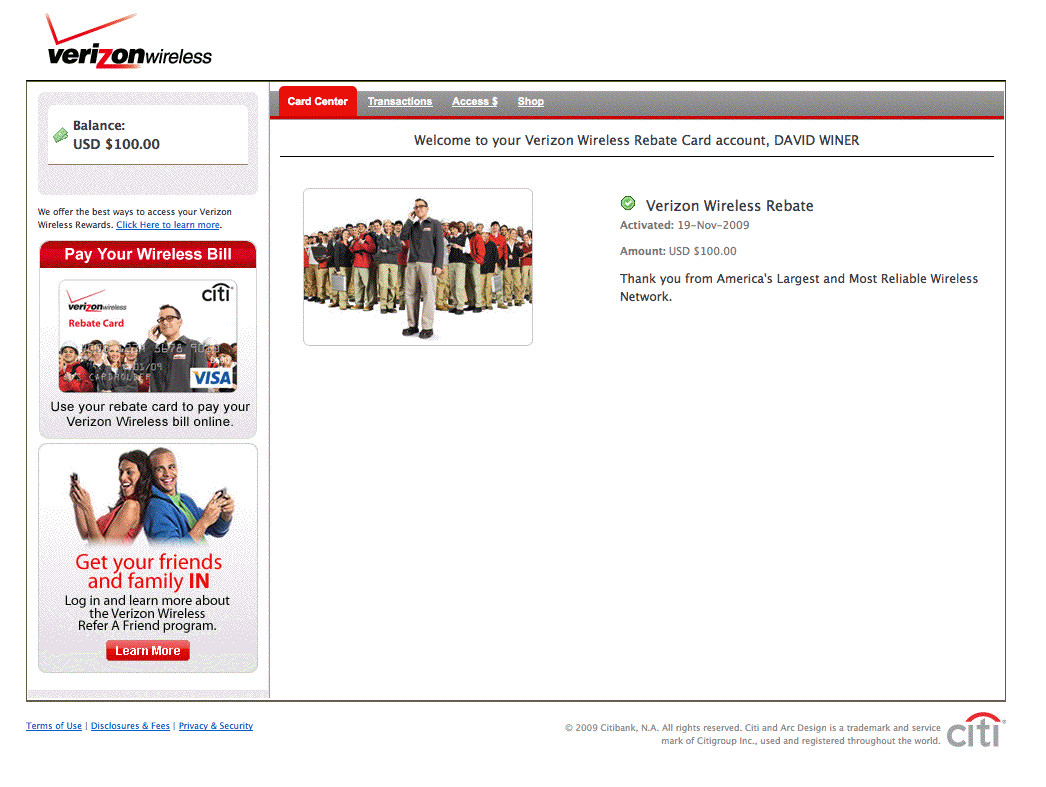
Task: Click the 'Get your friends and family IN' text
Action: (x=148, y=571)
